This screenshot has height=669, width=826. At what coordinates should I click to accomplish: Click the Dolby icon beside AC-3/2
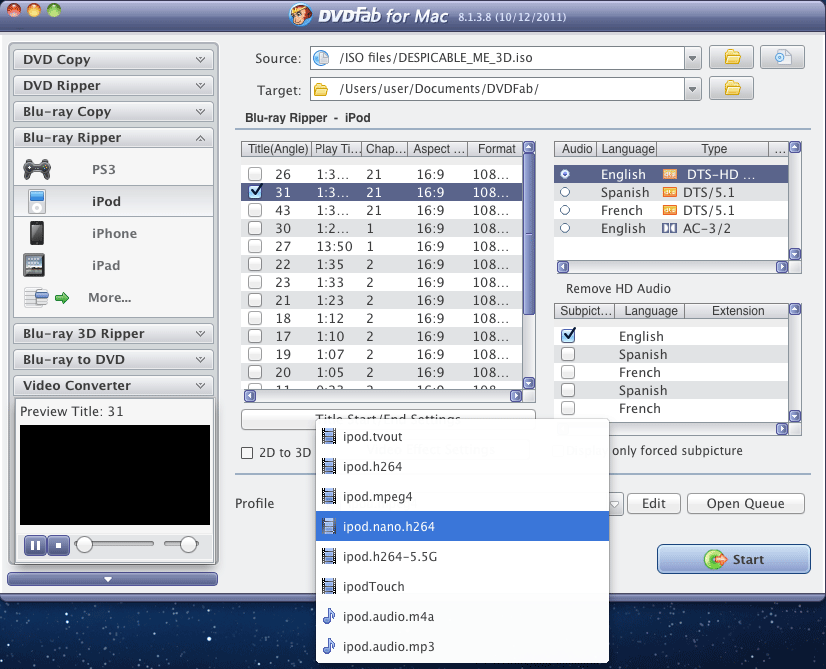(670, 228)
